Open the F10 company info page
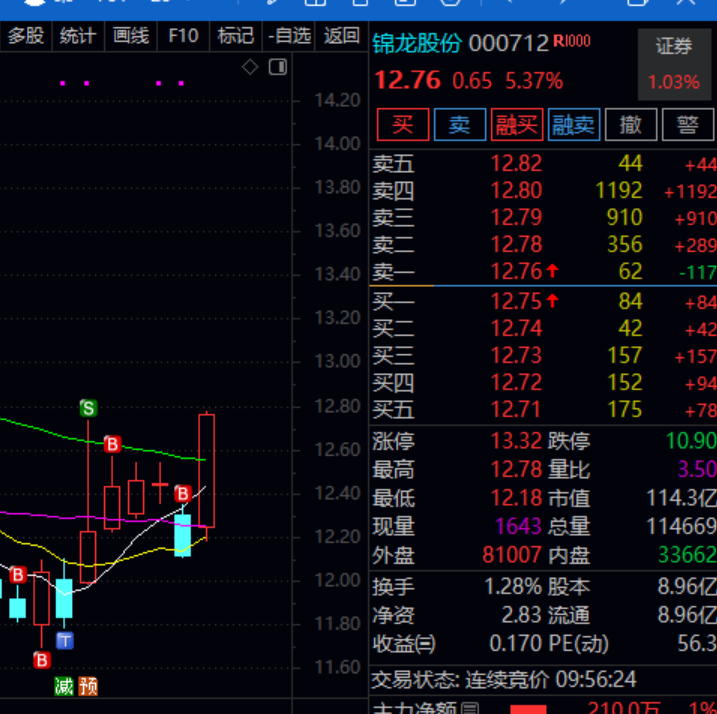Screen dimensions: 717x714 tap(183, 36)
